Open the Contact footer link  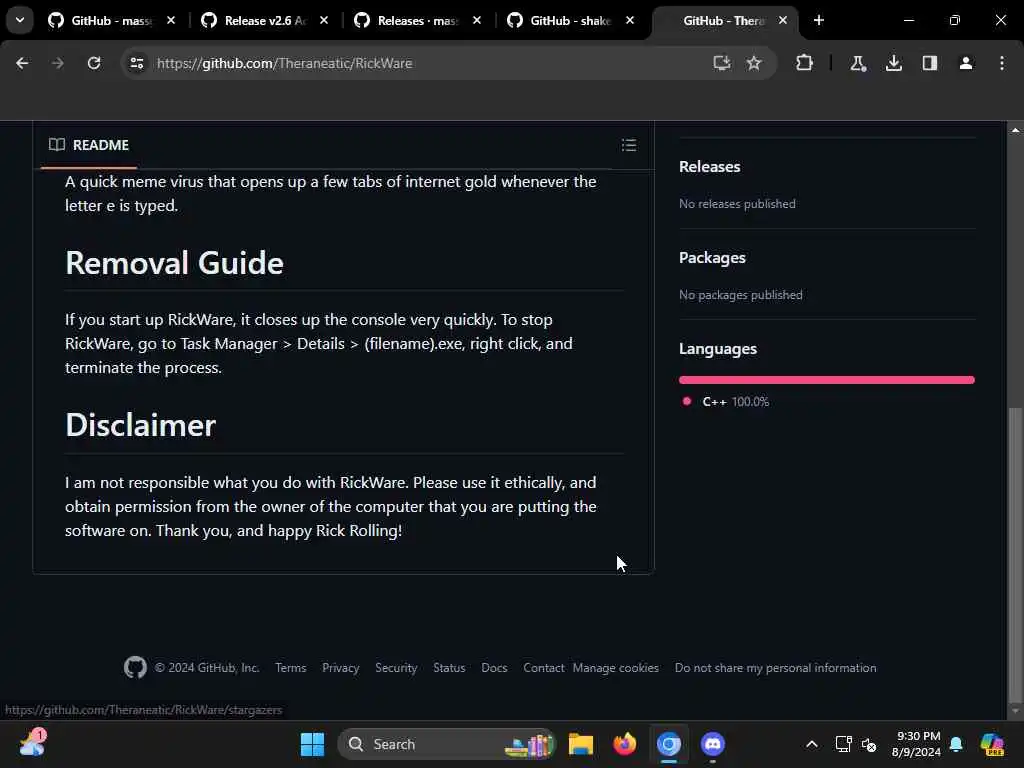click(x=543, y=667)
